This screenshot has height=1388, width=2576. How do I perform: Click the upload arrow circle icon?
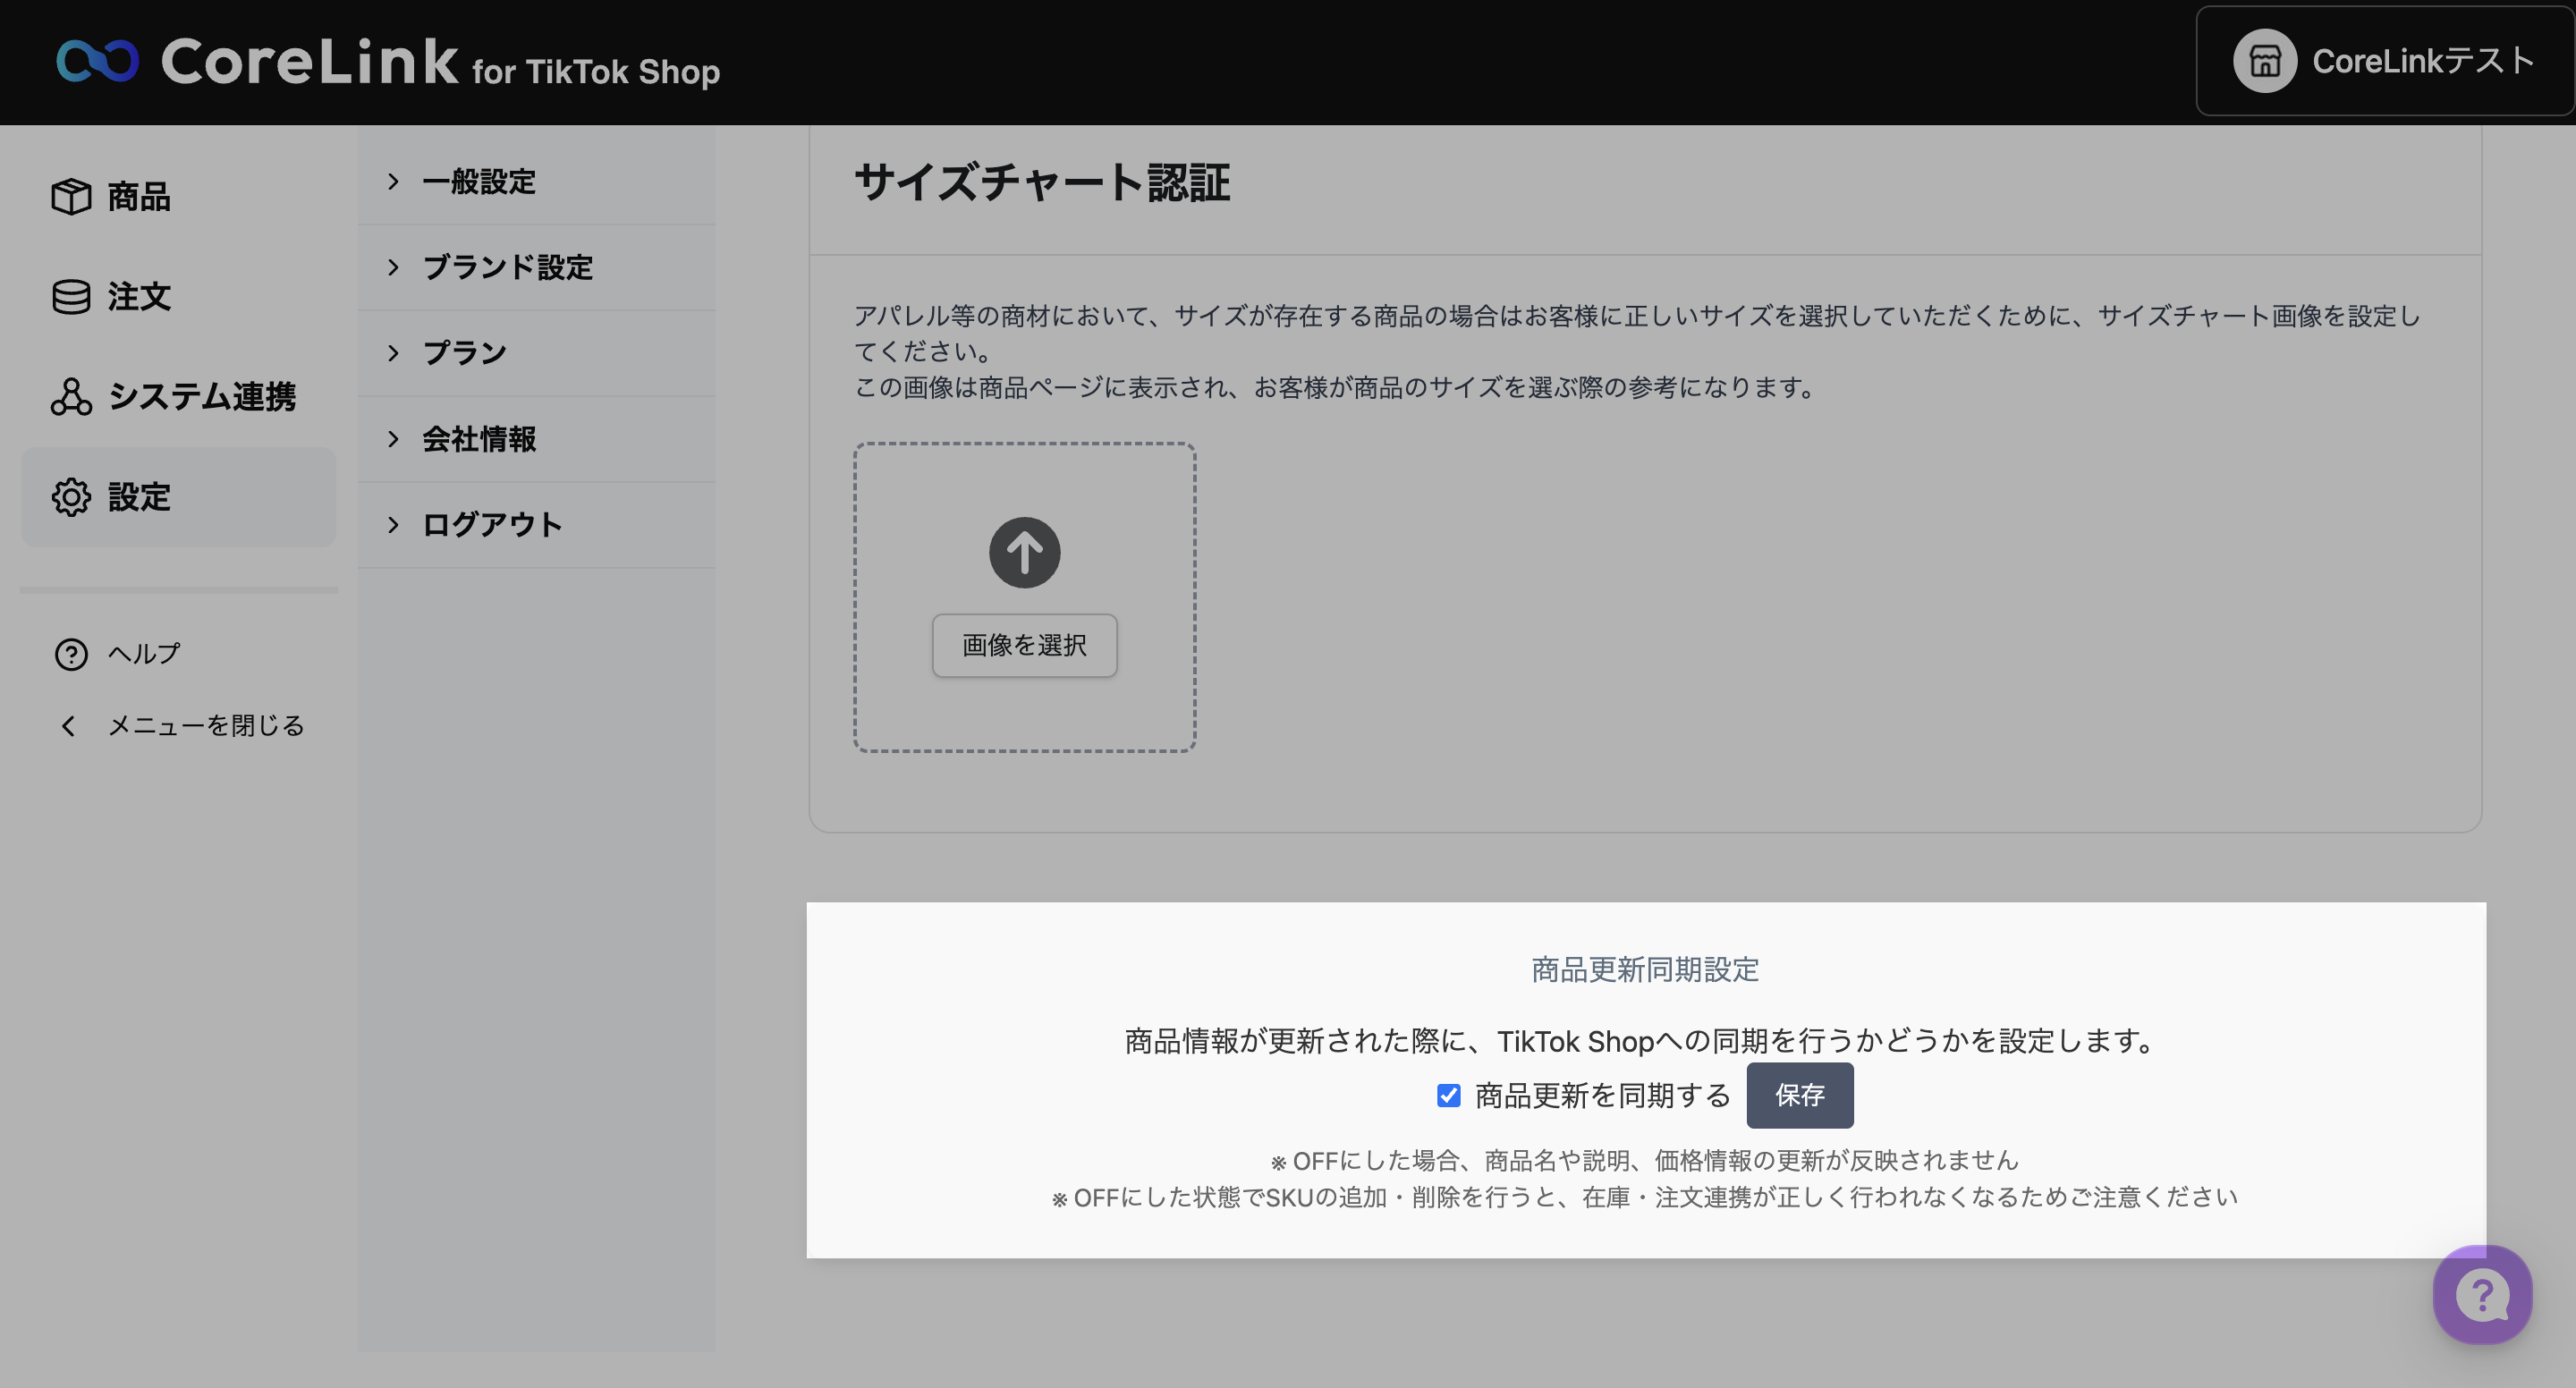coord(1024,552)
